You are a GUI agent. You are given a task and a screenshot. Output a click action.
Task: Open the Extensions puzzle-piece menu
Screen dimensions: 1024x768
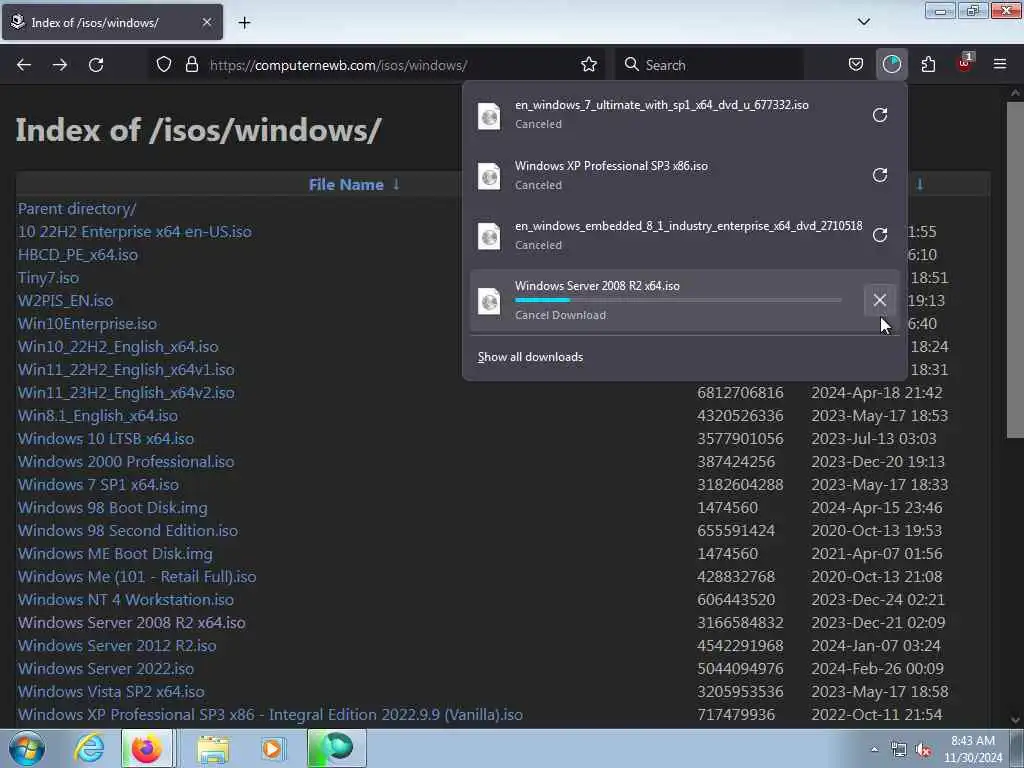coord(928,65)
